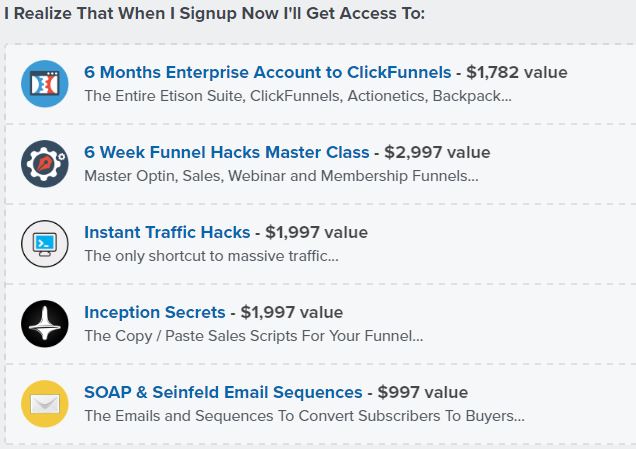636x449 pixels.
Task: Click the yellow email envelope icon
Action: tap(45, 404)
